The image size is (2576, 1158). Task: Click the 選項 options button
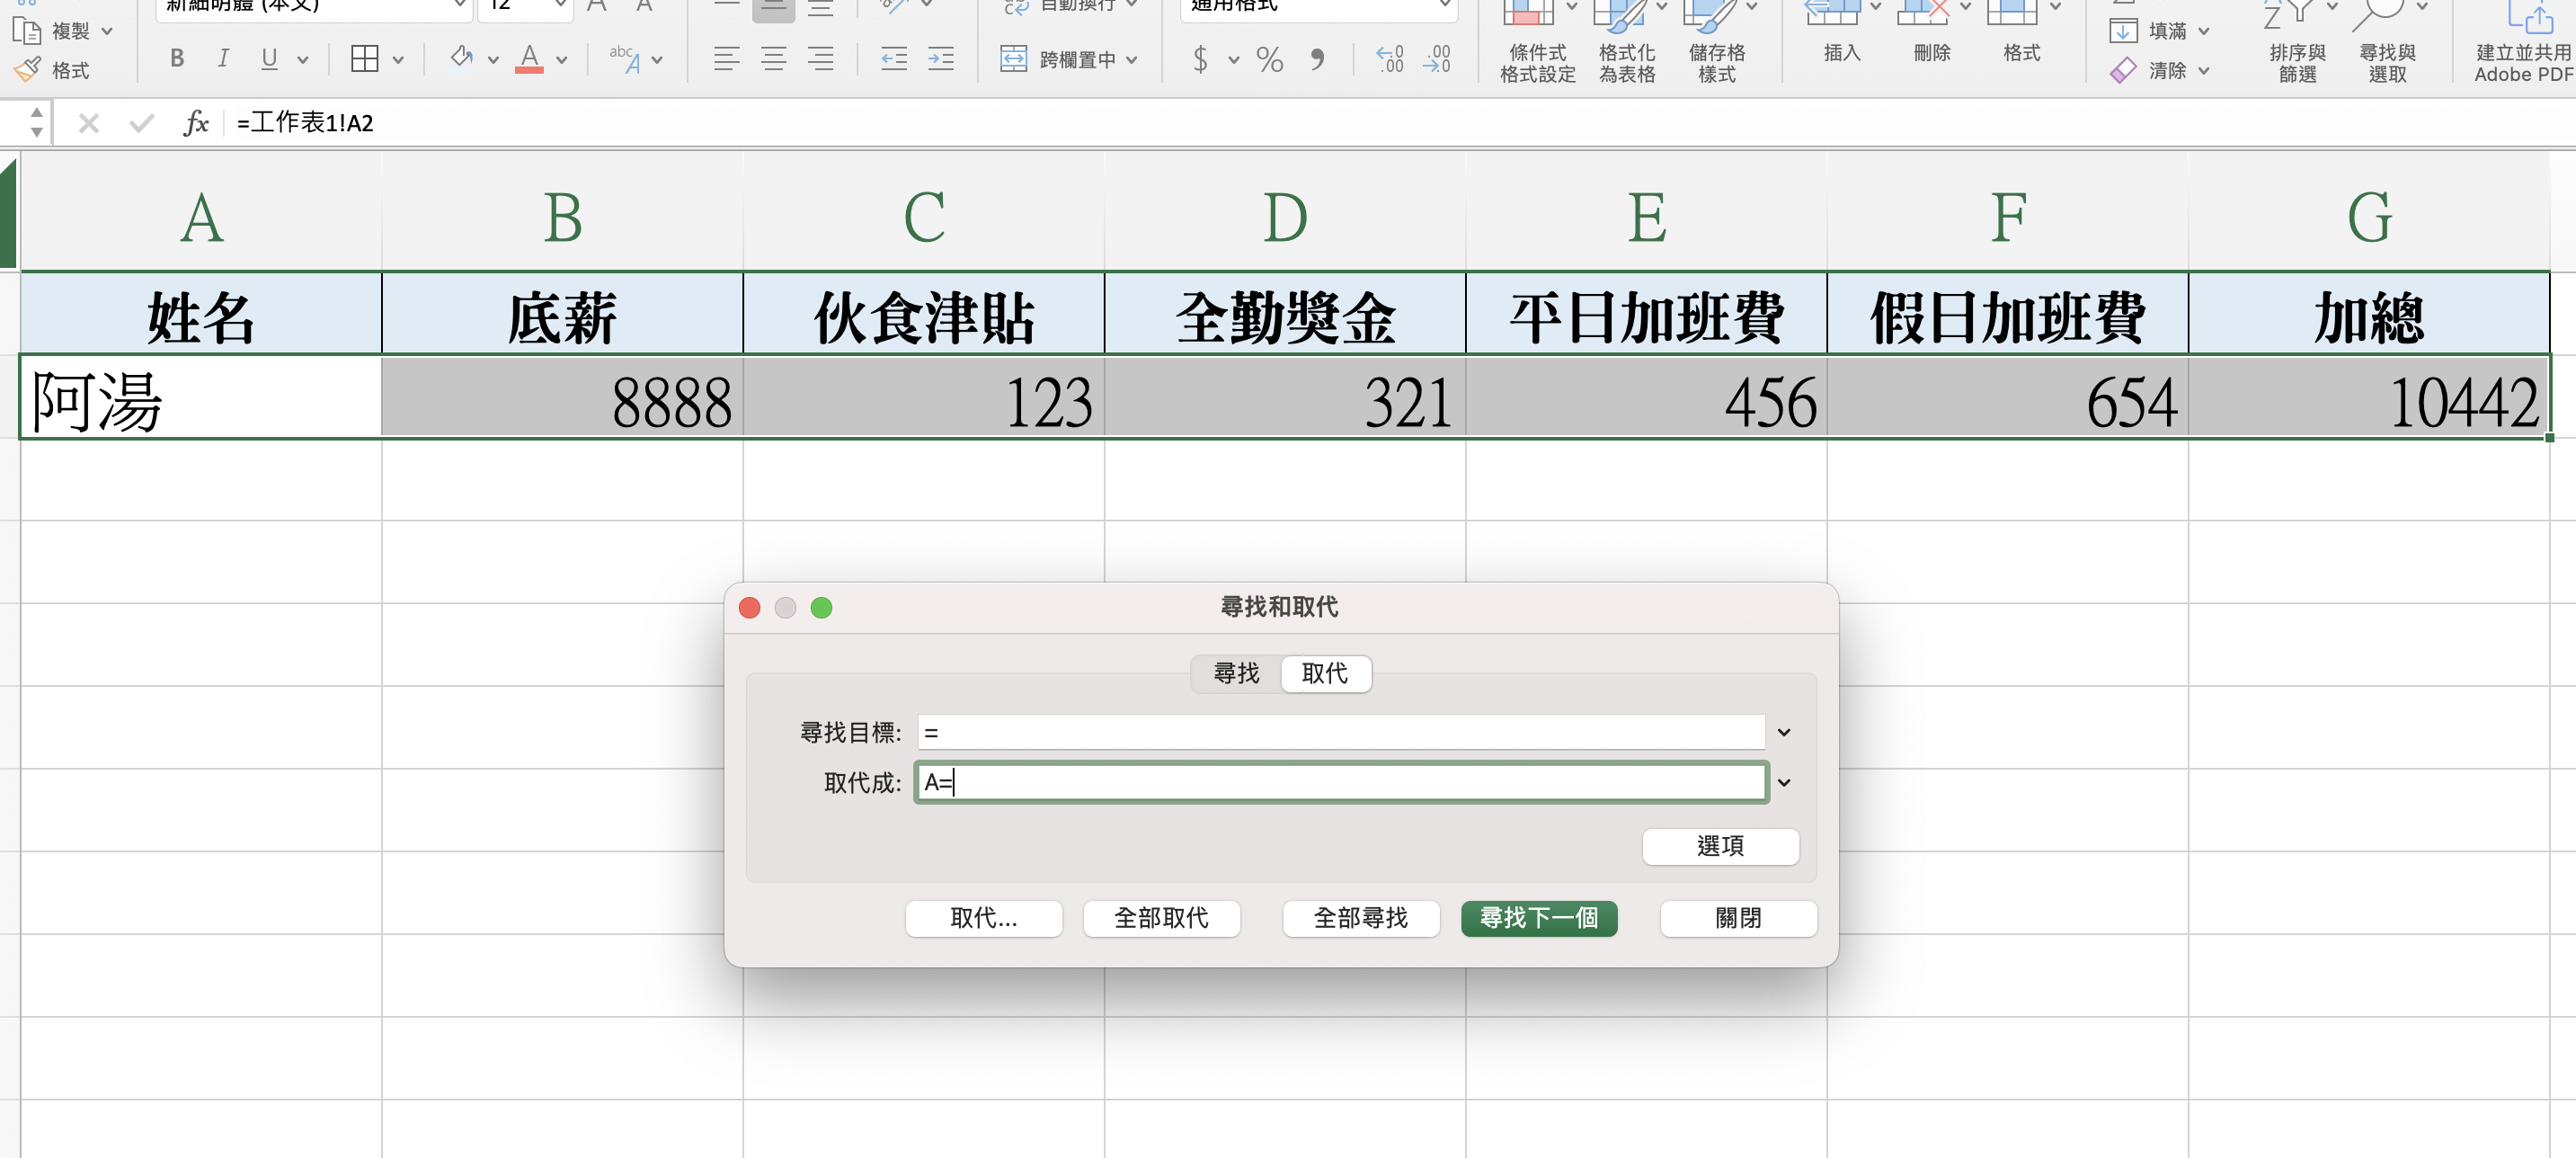coord(1719,846)
